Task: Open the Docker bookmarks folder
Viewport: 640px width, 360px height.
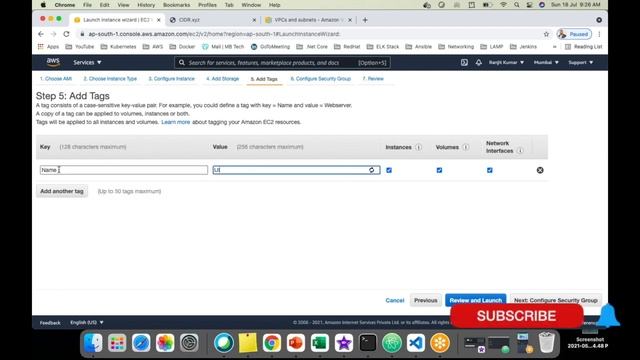Action: (x=182, y=47)
